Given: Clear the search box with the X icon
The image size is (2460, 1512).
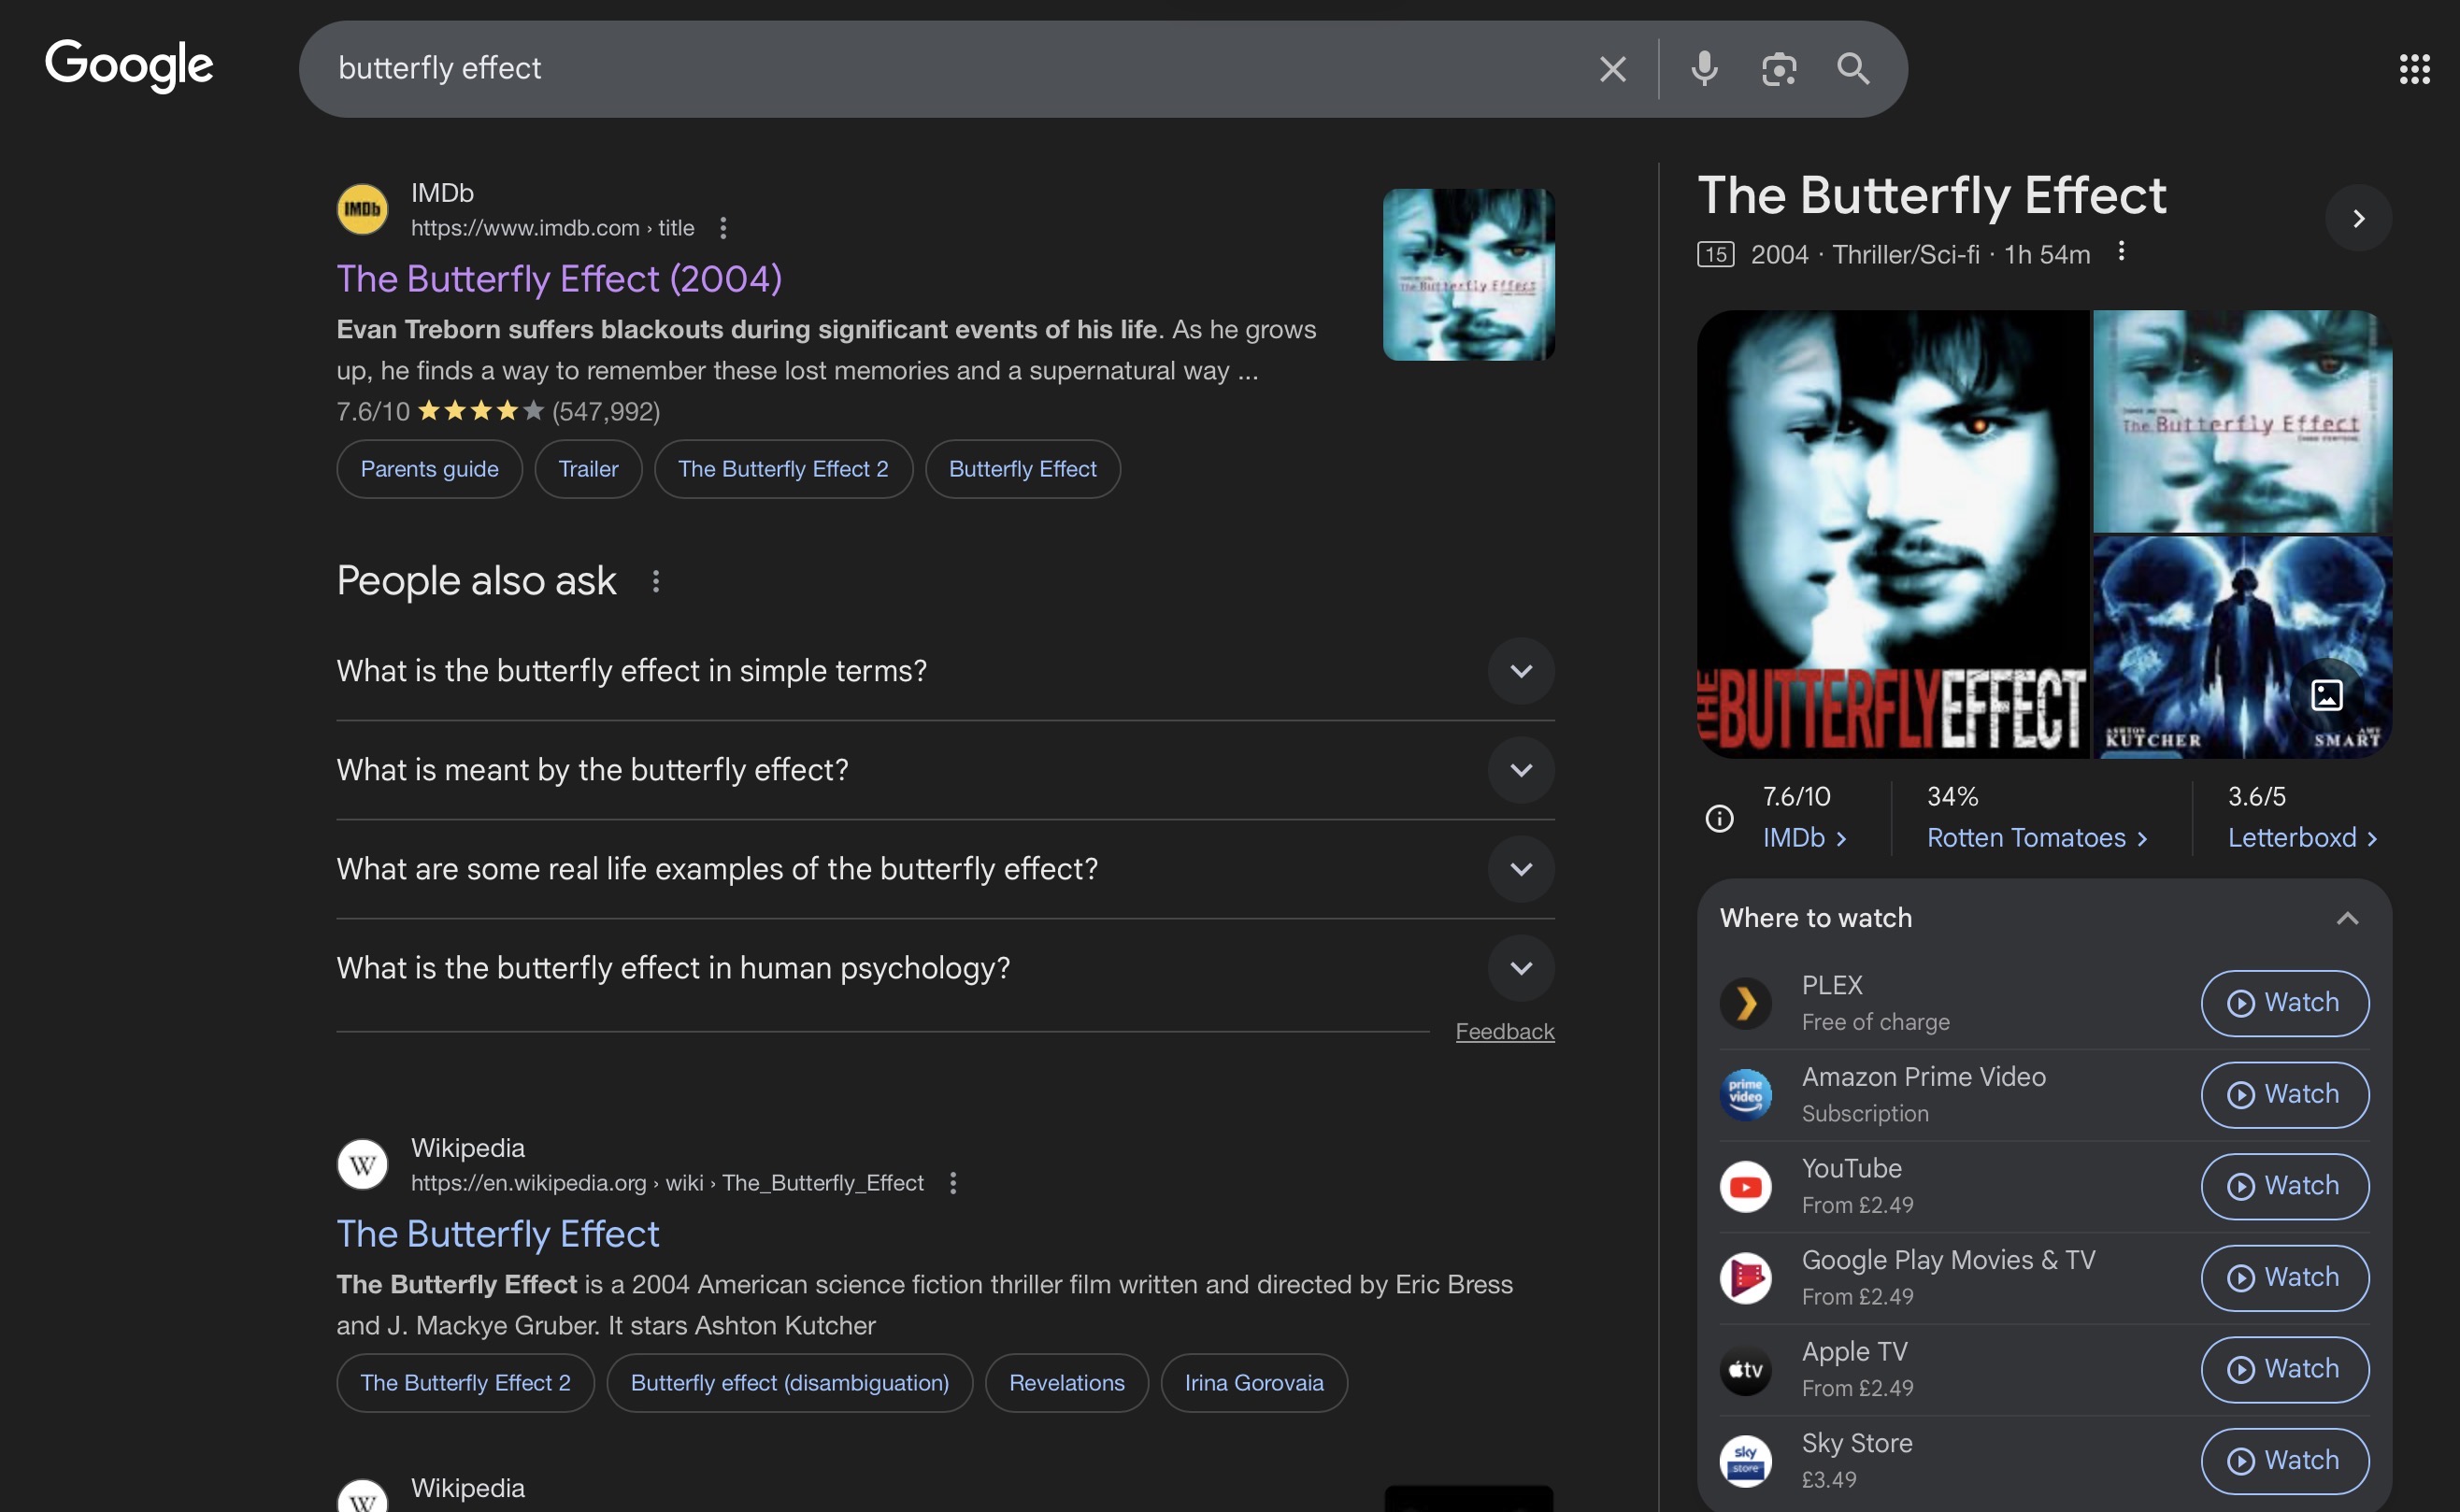Looking at the screenshot, I should point(1612,68).
